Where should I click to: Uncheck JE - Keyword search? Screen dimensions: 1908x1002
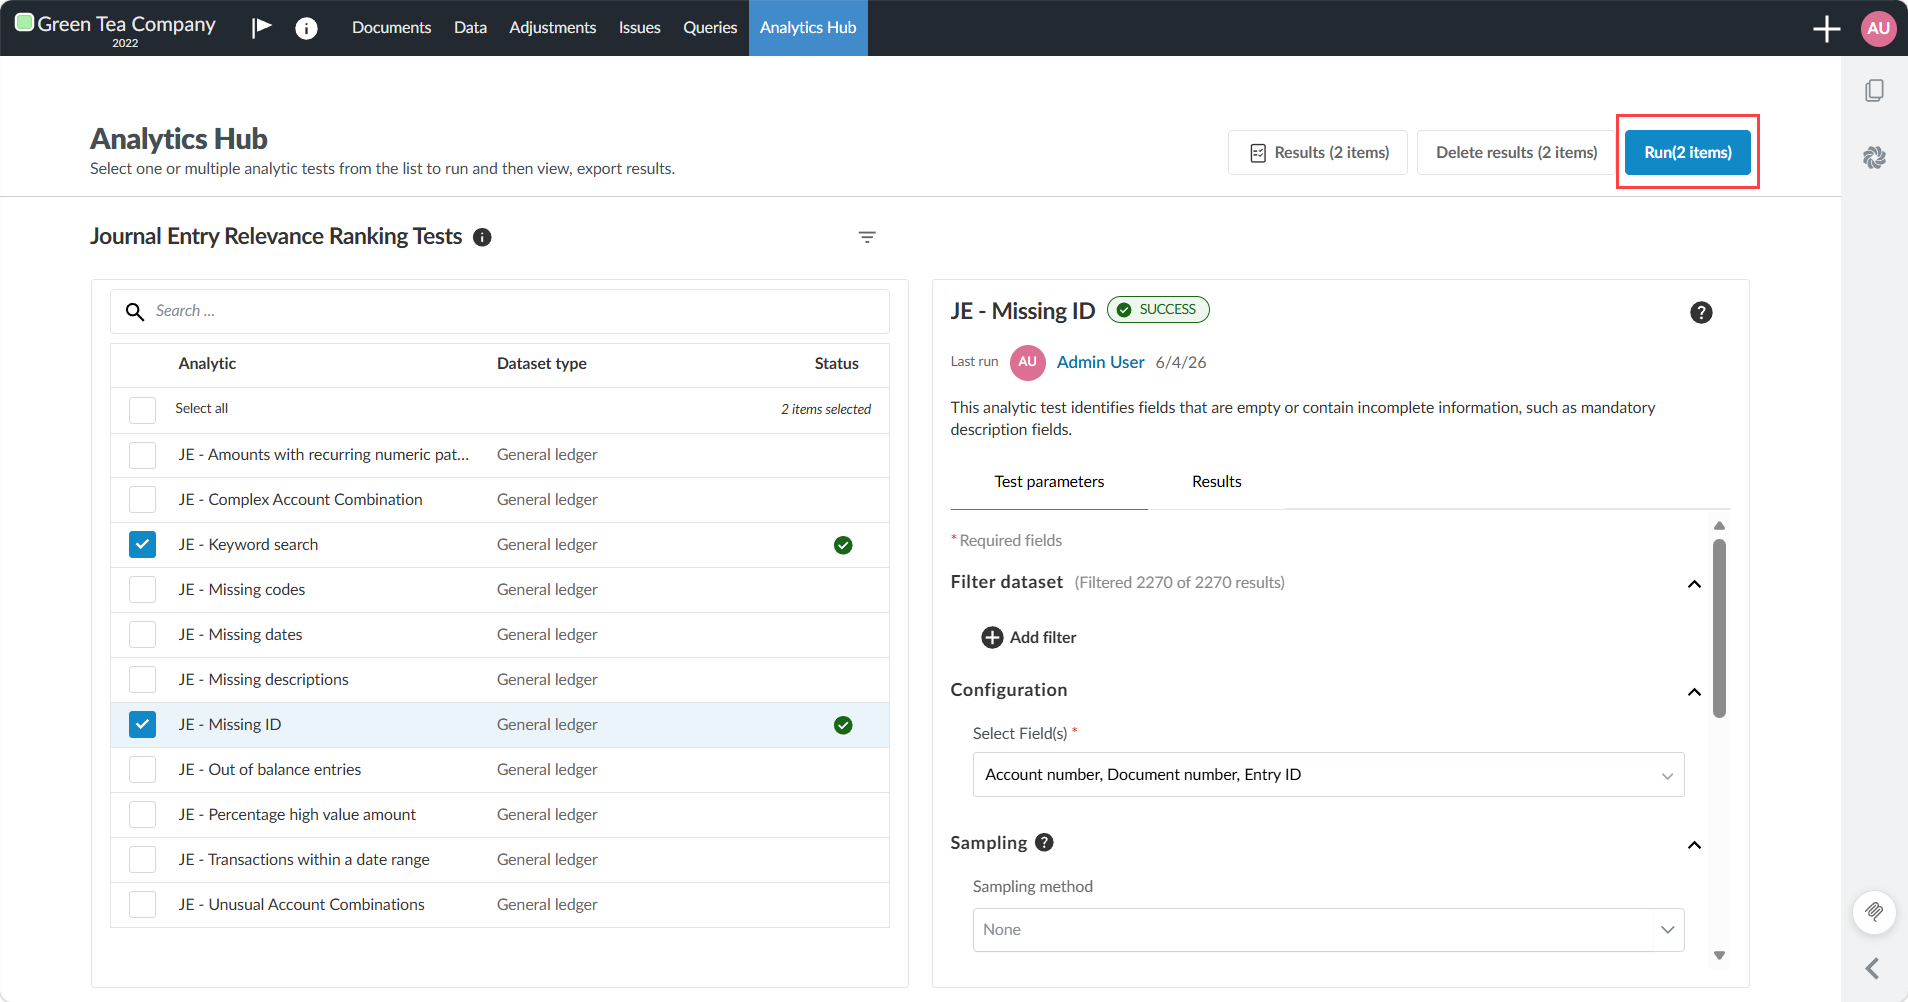tap(142, 545)
